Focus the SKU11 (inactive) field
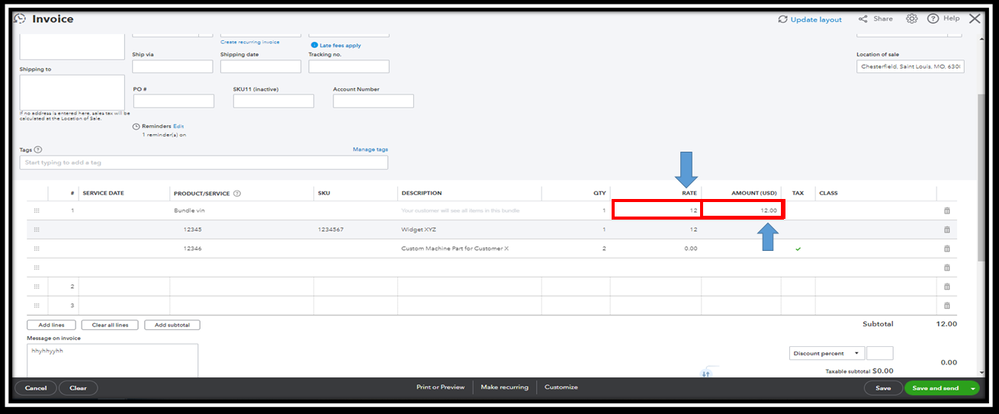Image resolution: width=999 pixels, height=414 pixels. [x=274, y=101]
